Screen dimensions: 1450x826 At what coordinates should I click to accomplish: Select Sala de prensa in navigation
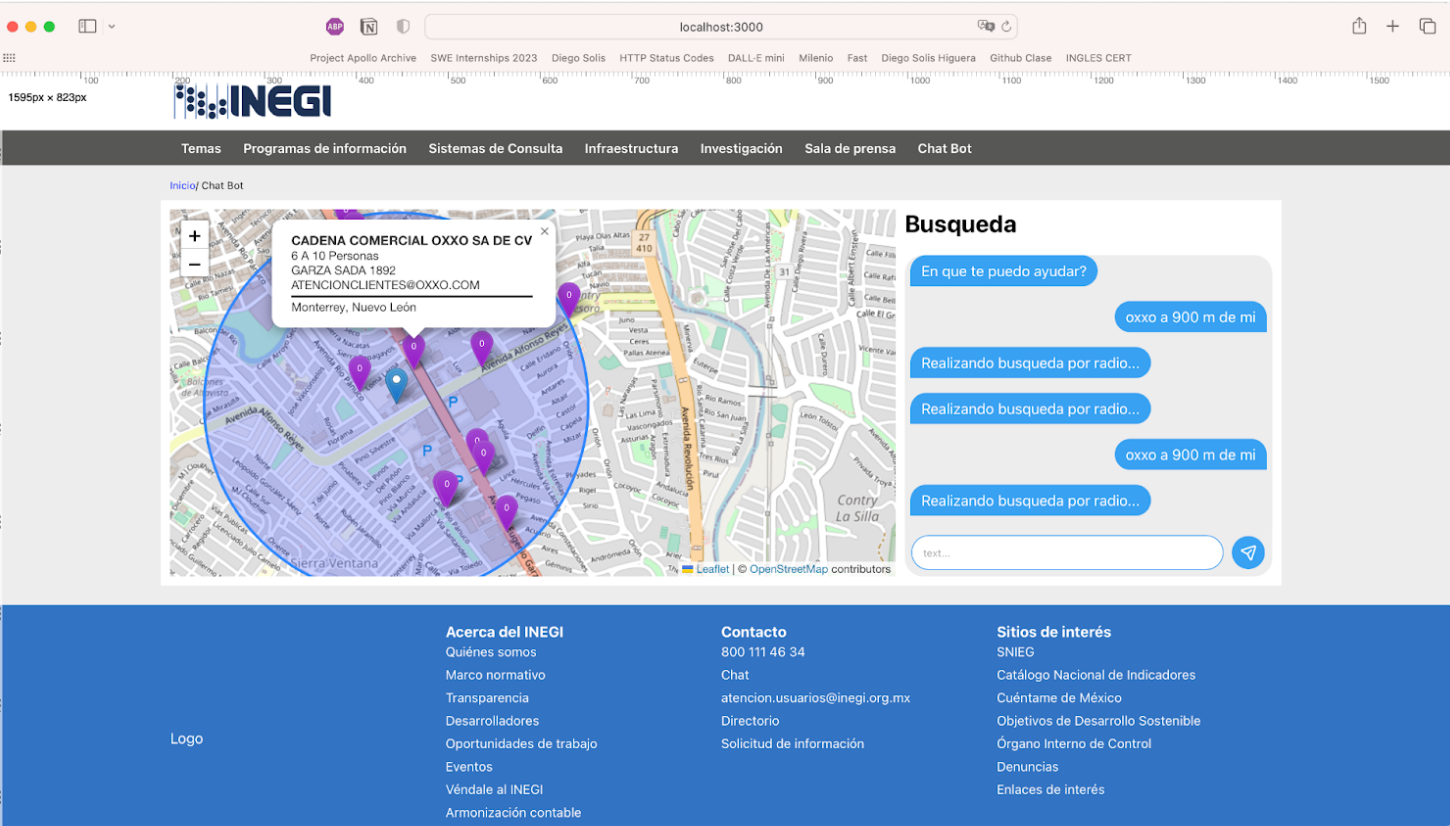coord(850,148)
